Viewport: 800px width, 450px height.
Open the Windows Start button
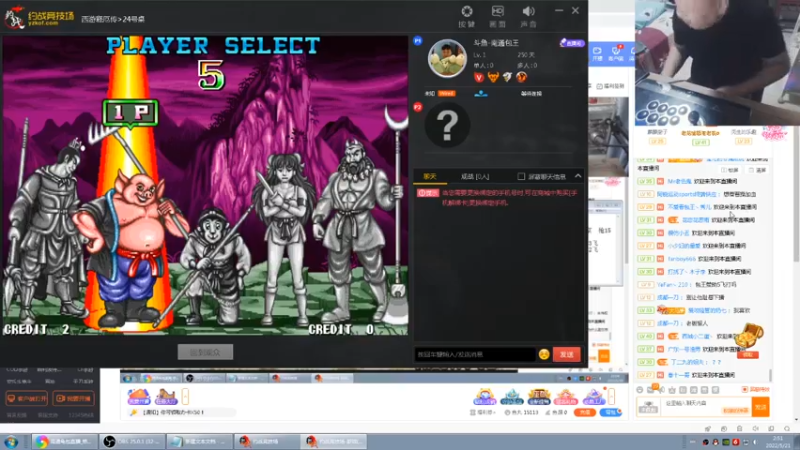11,442
